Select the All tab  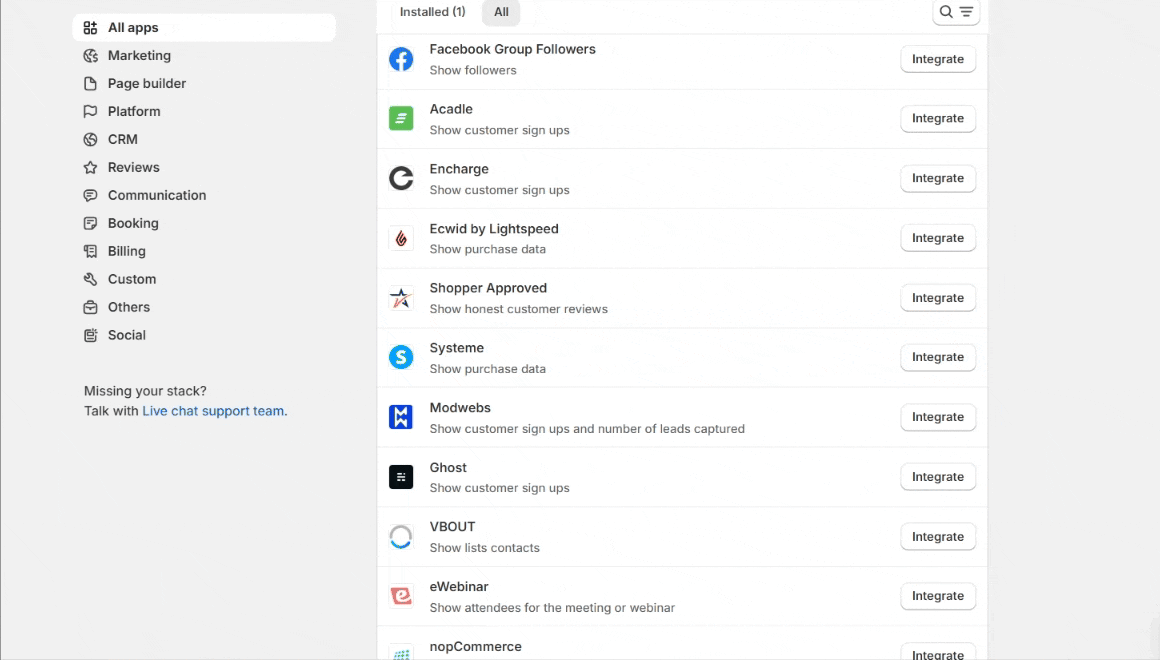[501, 12]
